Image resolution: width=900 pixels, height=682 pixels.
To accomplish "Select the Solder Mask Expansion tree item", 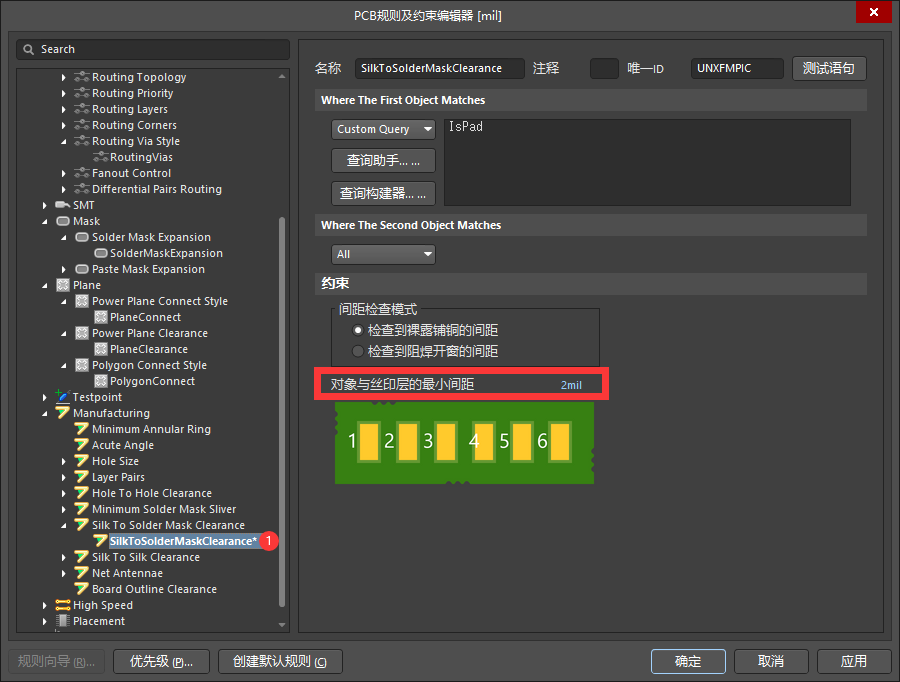I will 152,237.
